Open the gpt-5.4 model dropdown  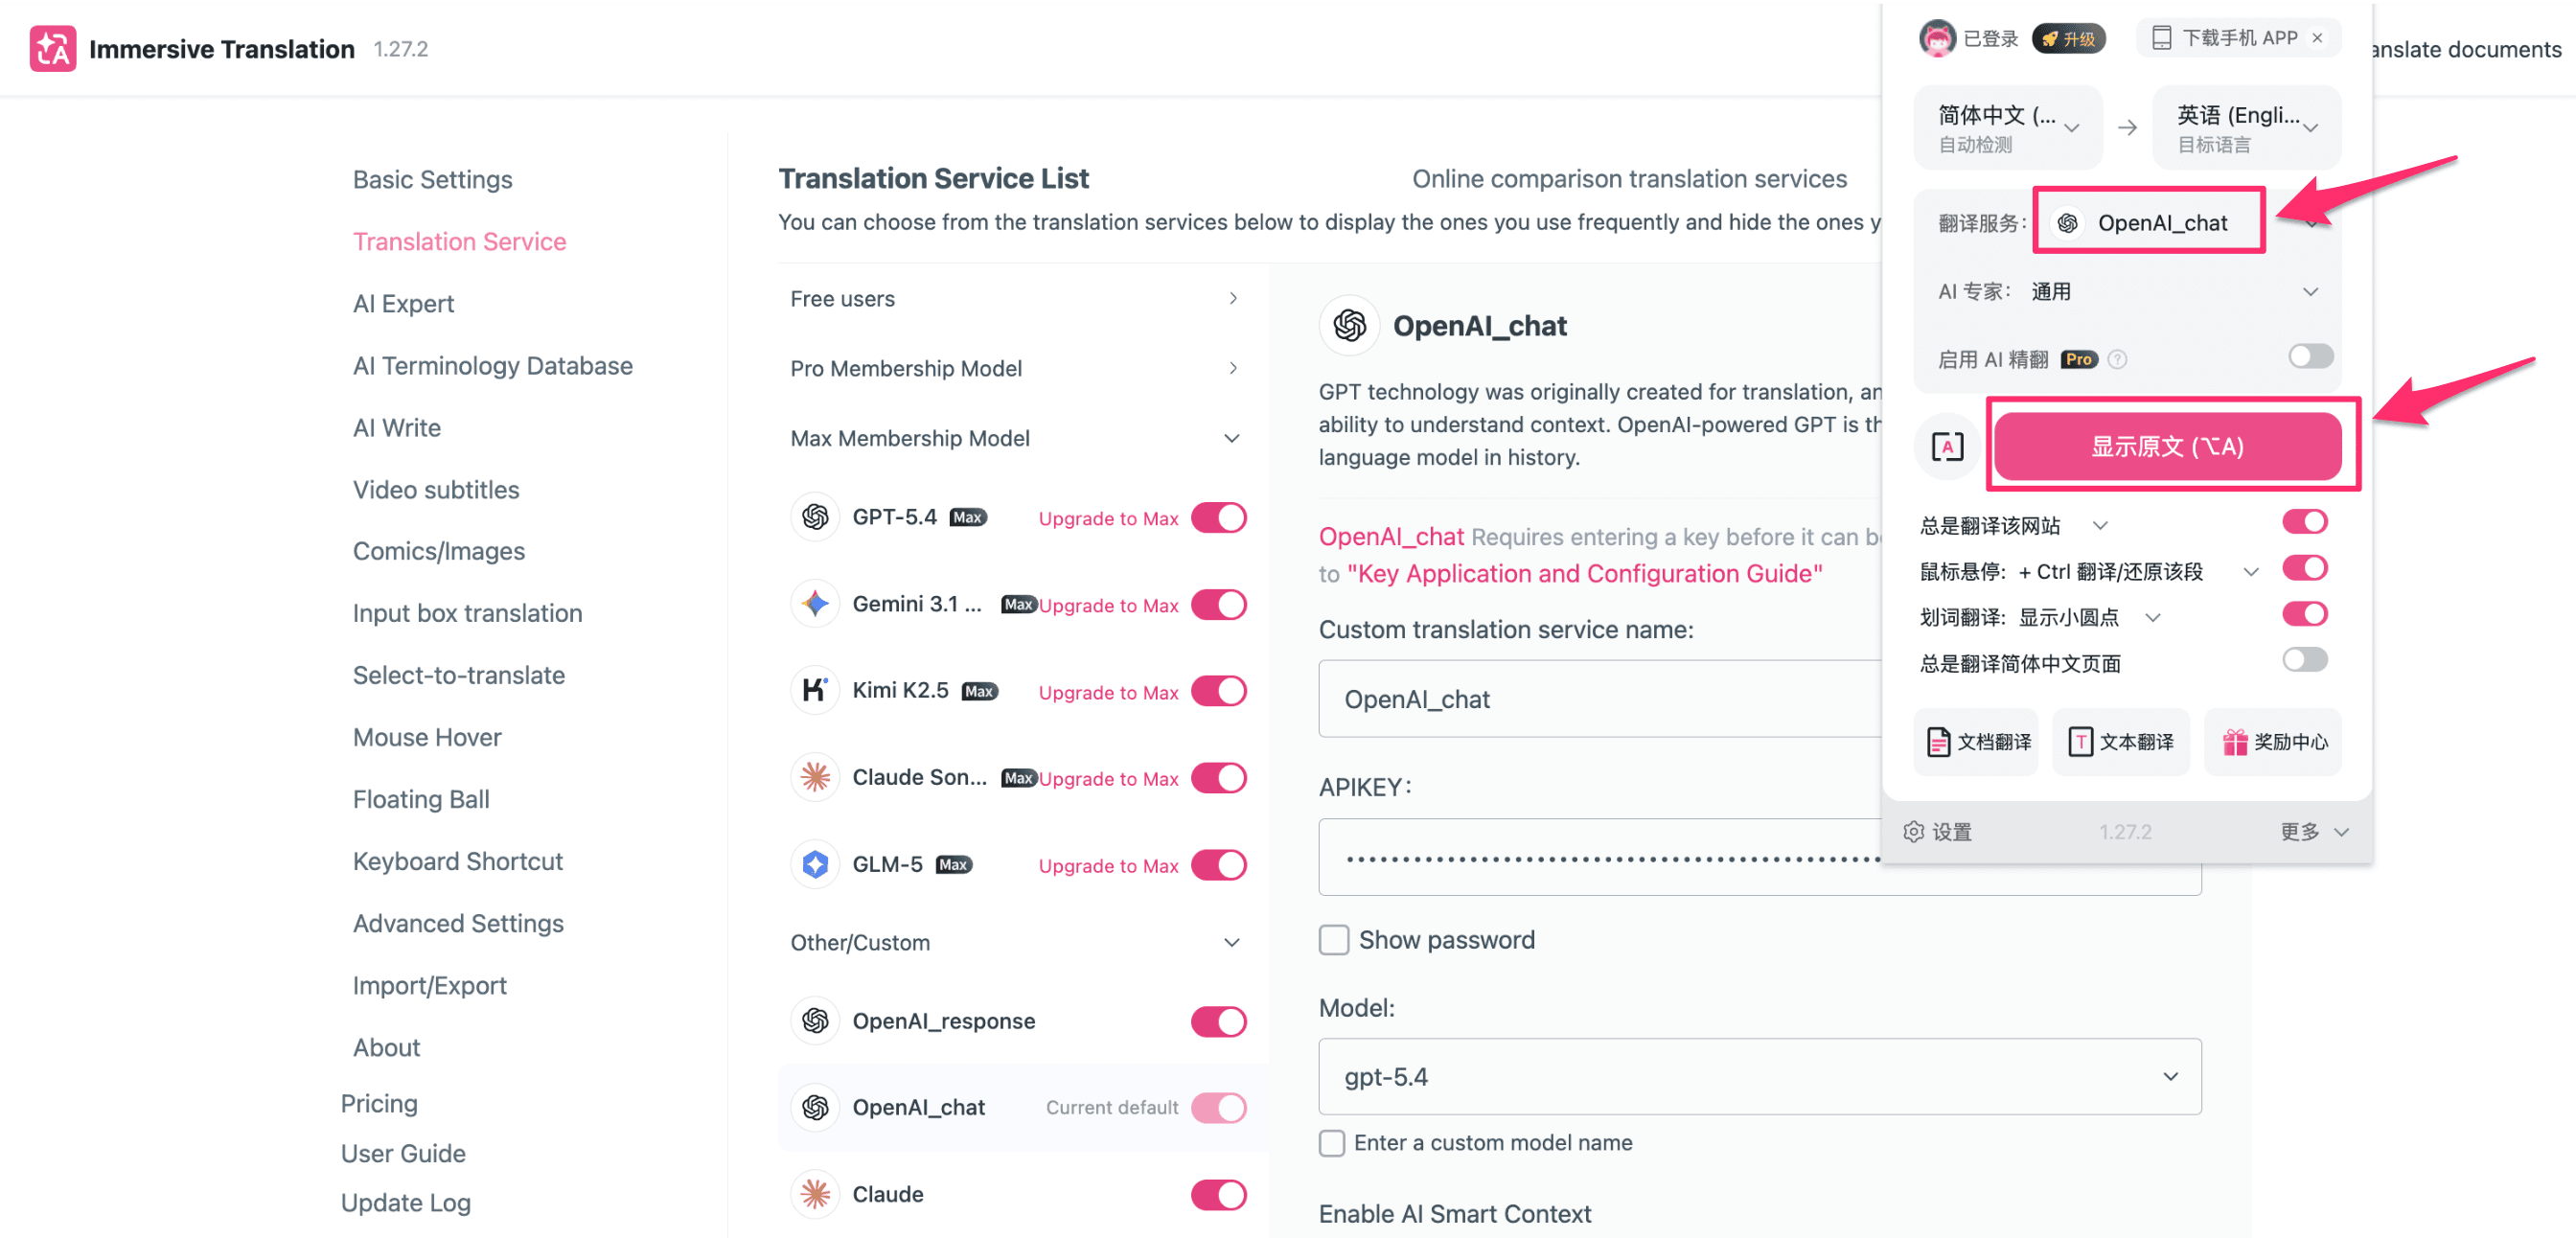point(1759,1076)
